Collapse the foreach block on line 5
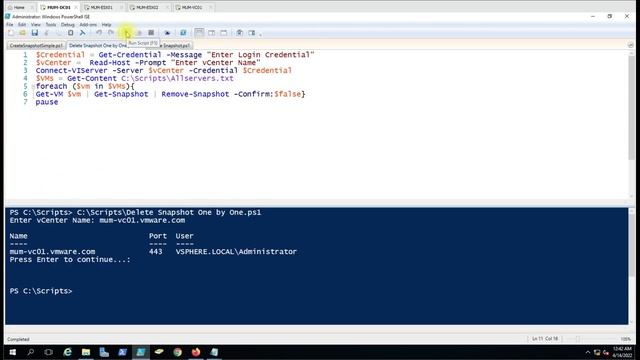The image size is (640, 360). point(33,87)
